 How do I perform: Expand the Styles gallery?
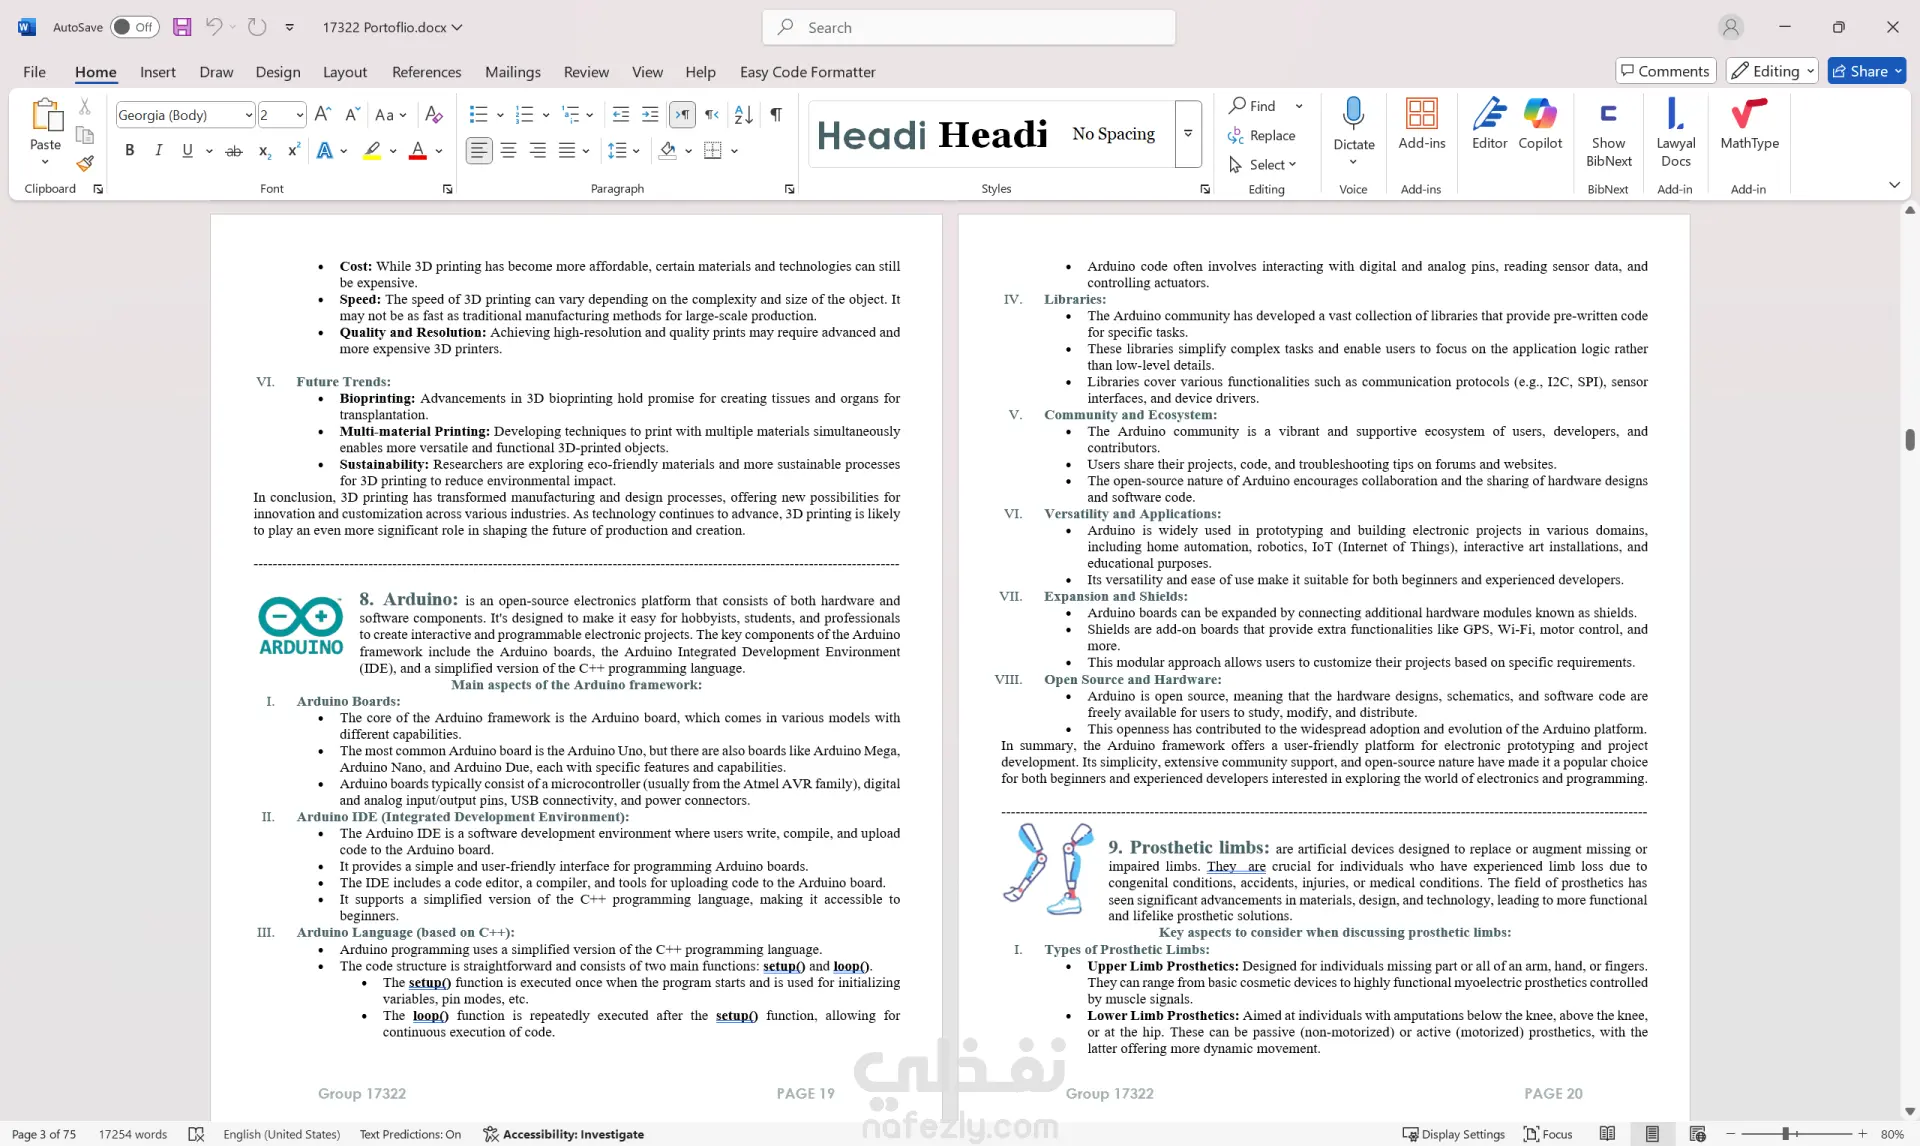(x=1188, y=133)
